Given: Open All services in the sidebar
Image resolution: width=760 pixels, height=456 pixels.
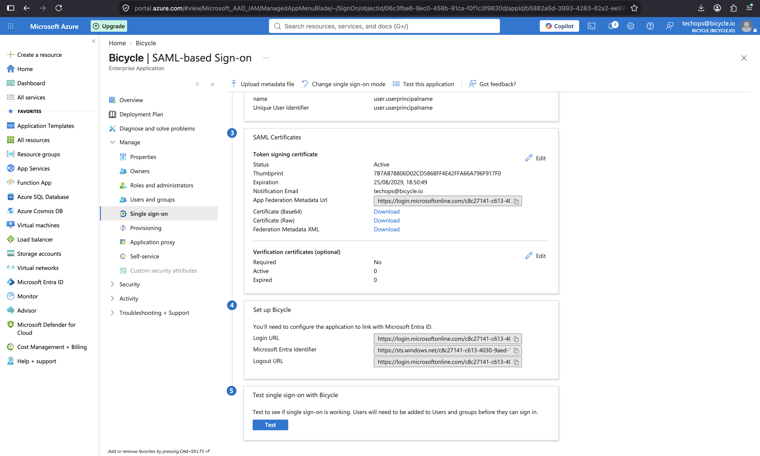Looking at the screenshot, I should pos(31,97).
